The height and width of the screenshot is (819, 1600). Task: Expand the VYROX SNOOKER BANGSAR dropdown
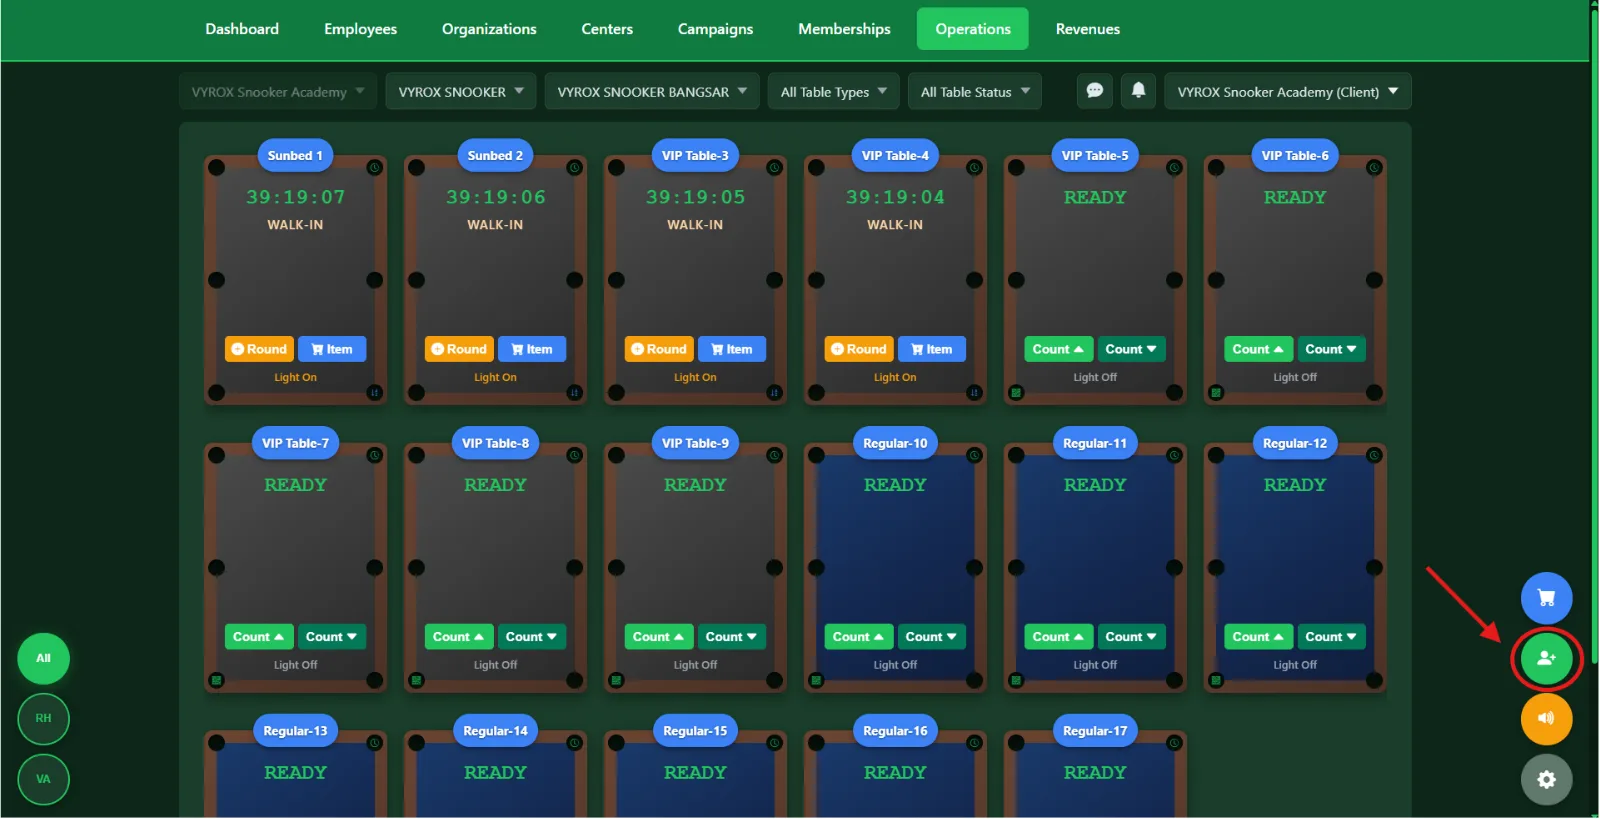tap(652, 92)
